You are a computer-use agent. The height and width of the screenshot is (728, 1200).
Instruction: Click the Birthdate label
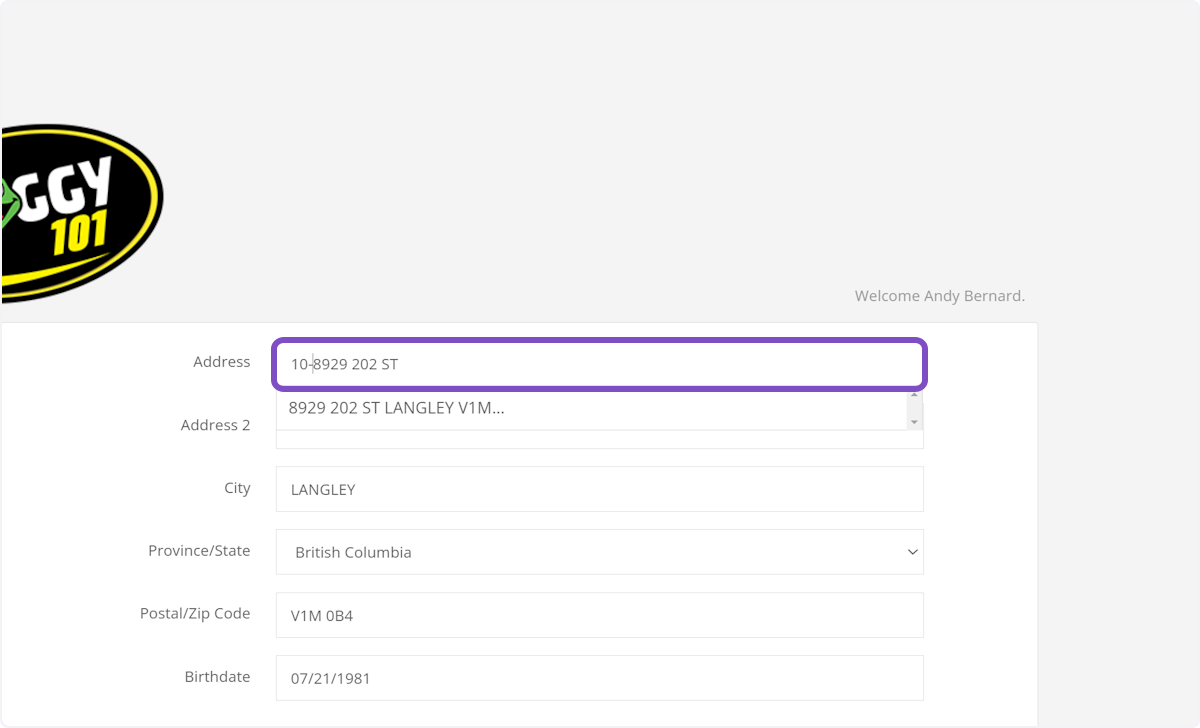(x=217, y=677)
